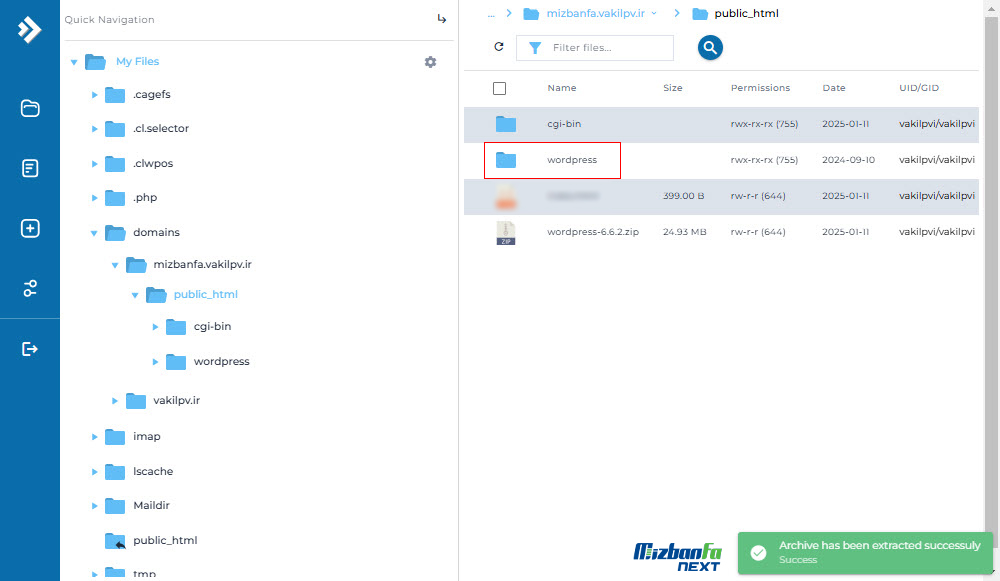
Task: Click mizbanfa.vakilpv.ir folder icon in breadcrumb
Action: (531, 13)
